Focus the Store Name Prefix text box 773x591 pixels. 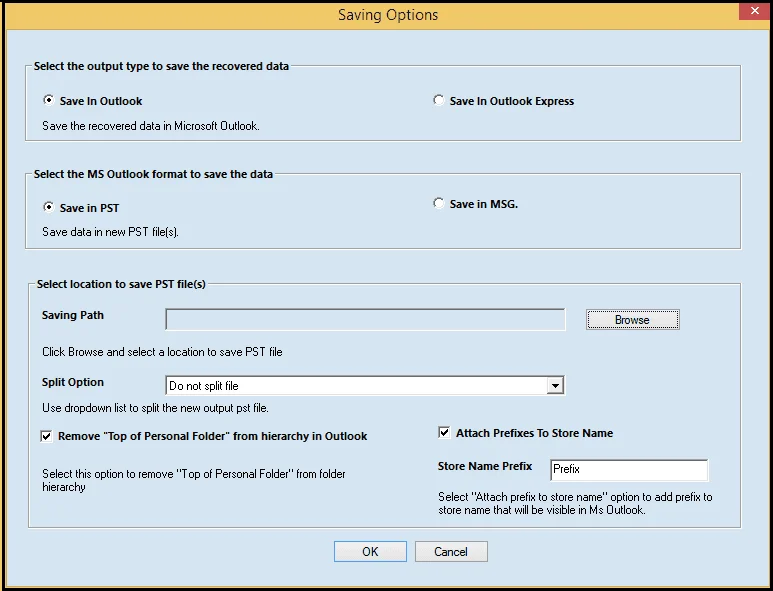point(629,470)
